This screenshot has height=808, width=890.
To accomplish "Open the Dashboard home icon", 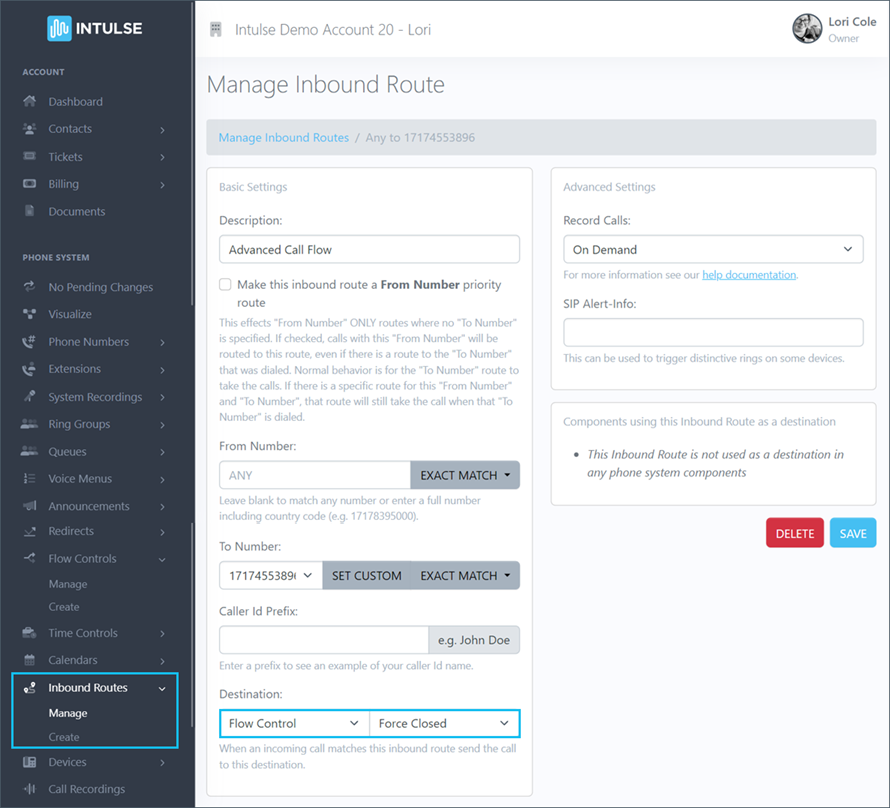I will click(x=30, y=101).
